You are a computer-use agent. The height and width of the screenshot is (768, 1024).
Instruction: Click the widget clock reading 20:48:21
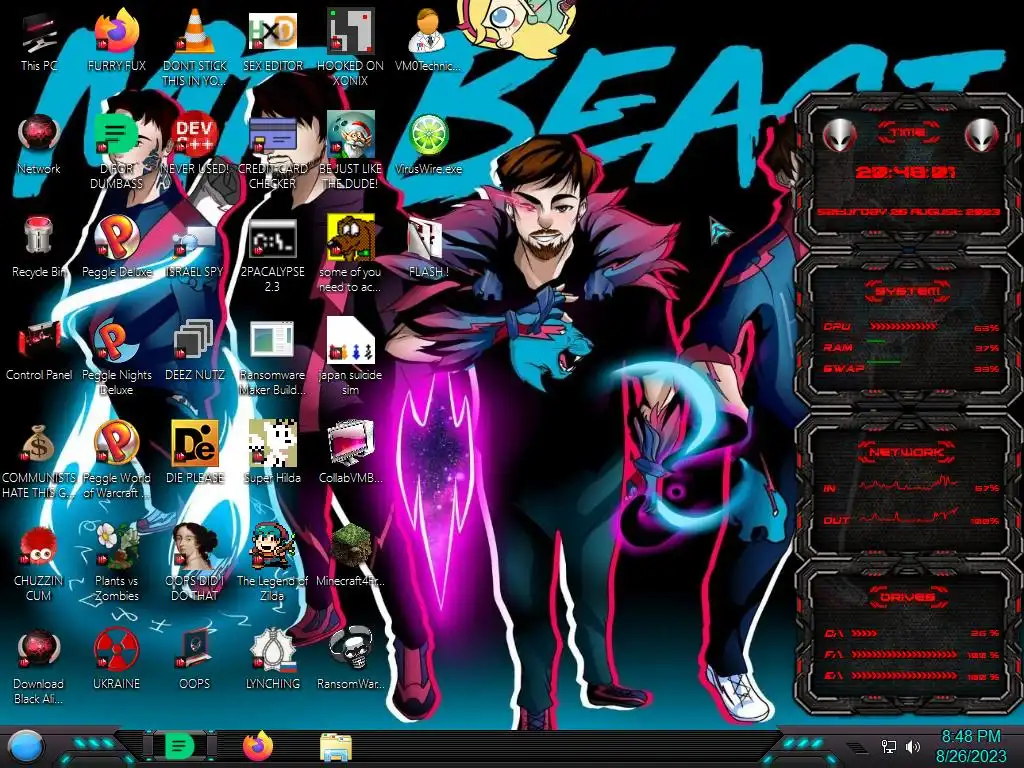pos(905,172)
